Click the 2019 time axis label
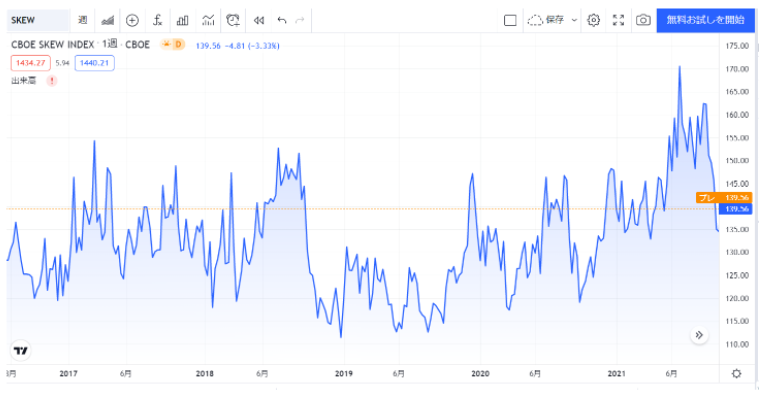Image resolution: width=766 pixels, height=407 pixels. point(343,373)
